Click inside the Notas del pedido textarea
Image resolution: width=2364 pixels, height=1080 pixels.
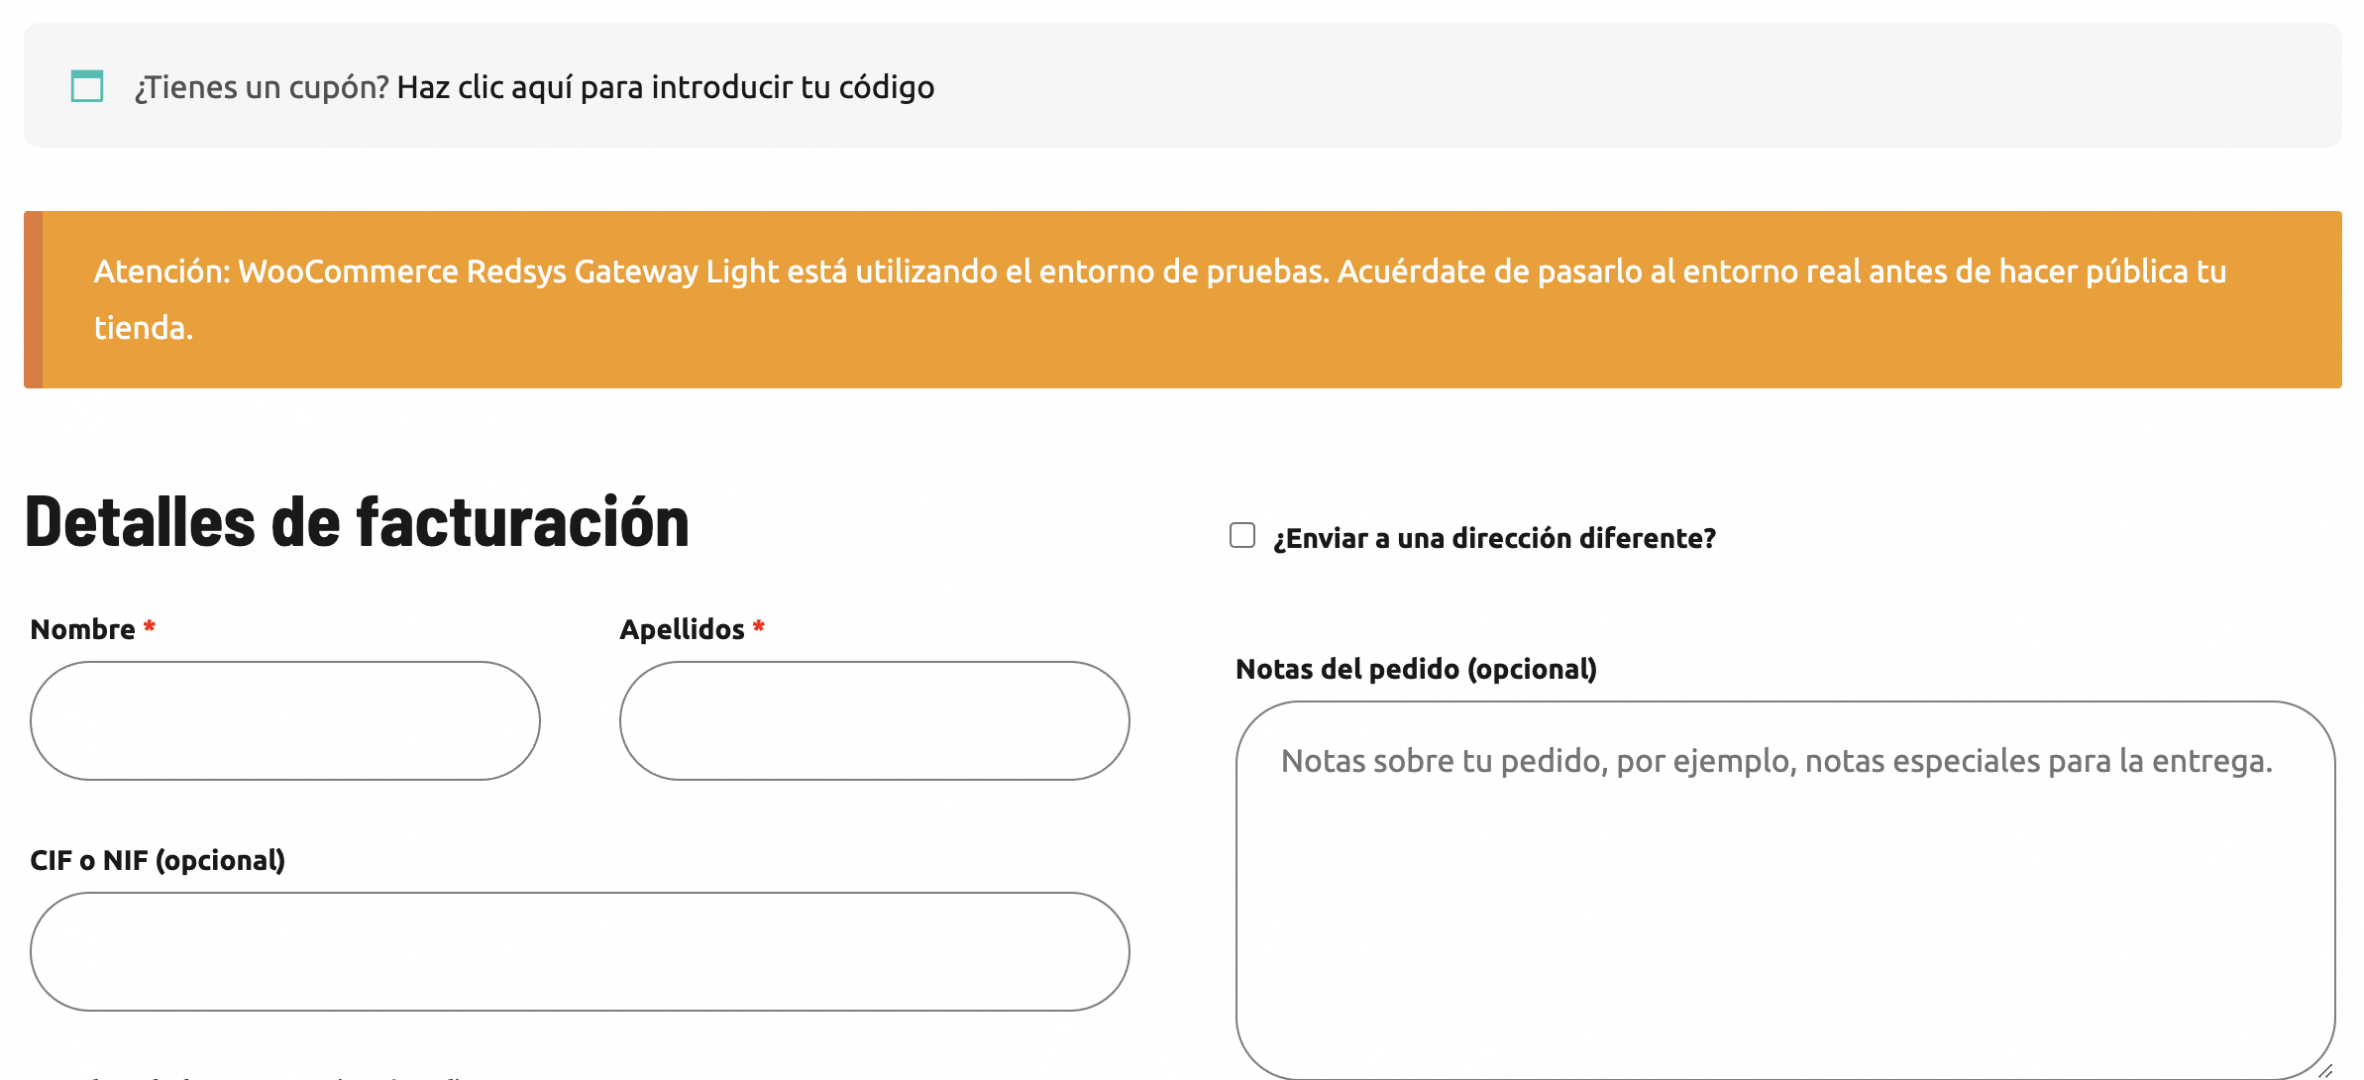(1785, 890)
